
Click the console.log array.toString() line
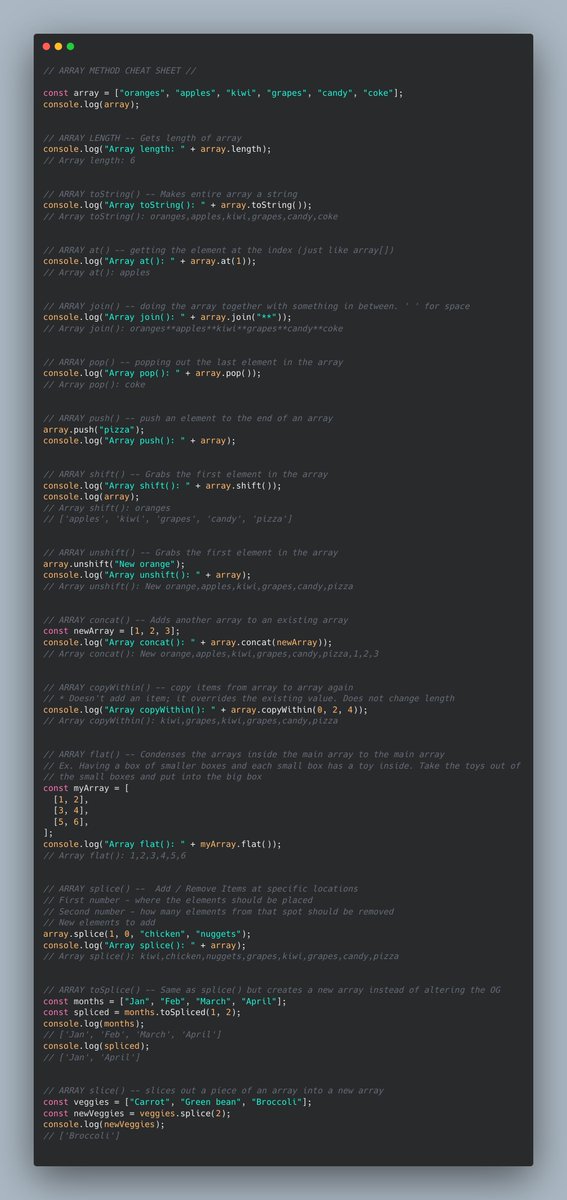click(x=177, y=205)
